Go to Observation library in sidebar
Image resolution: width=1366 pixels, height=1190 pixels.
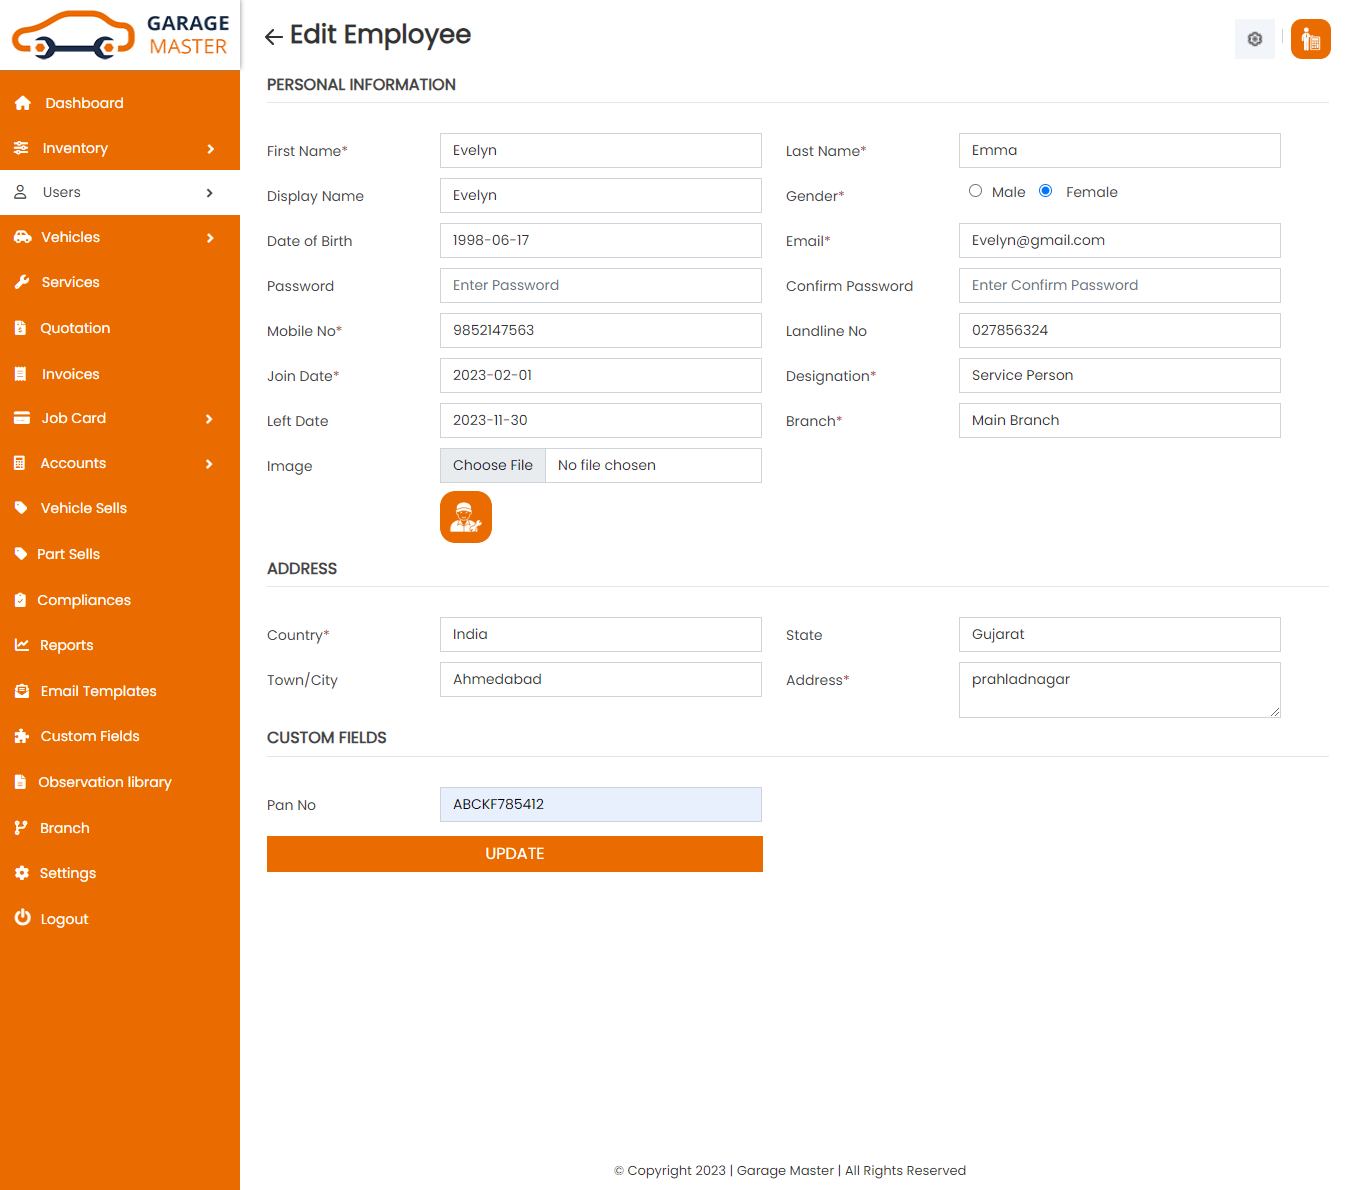(x=104, y=782)
